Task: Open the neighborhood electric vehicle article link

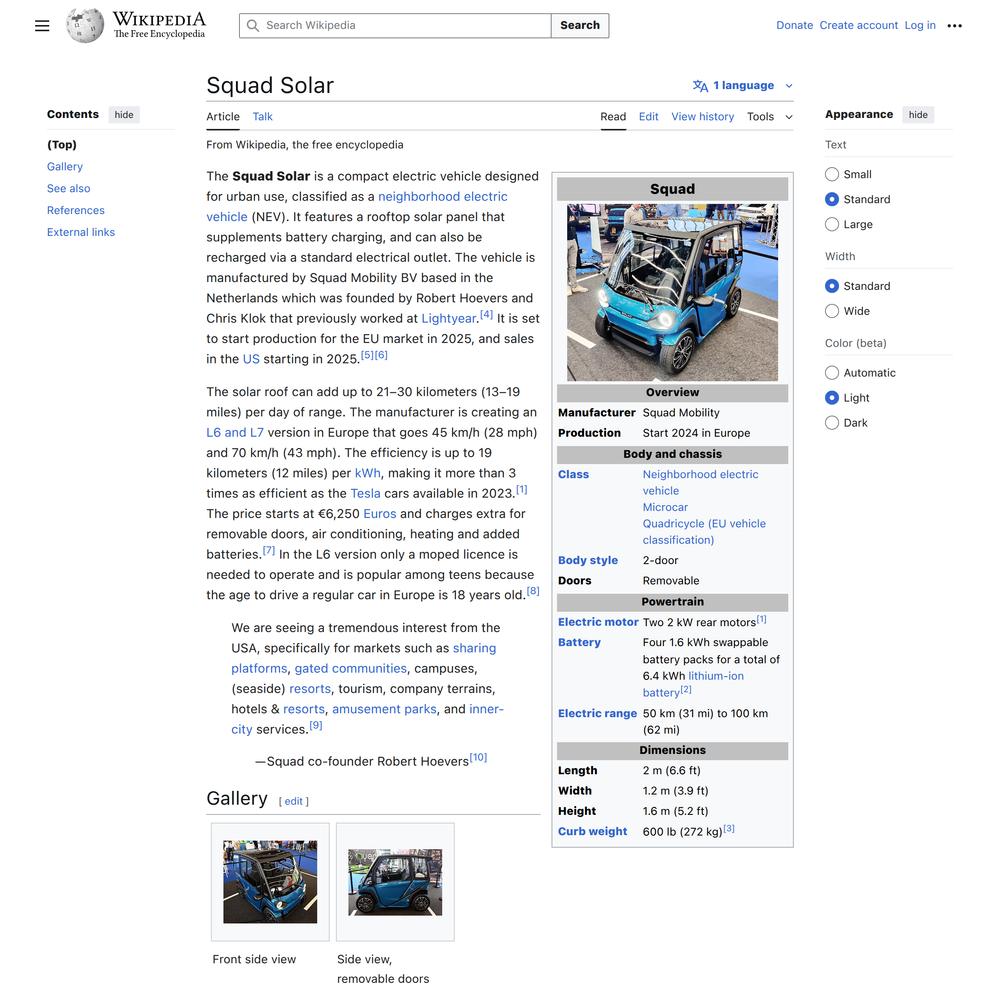Action: click(443, 196)
